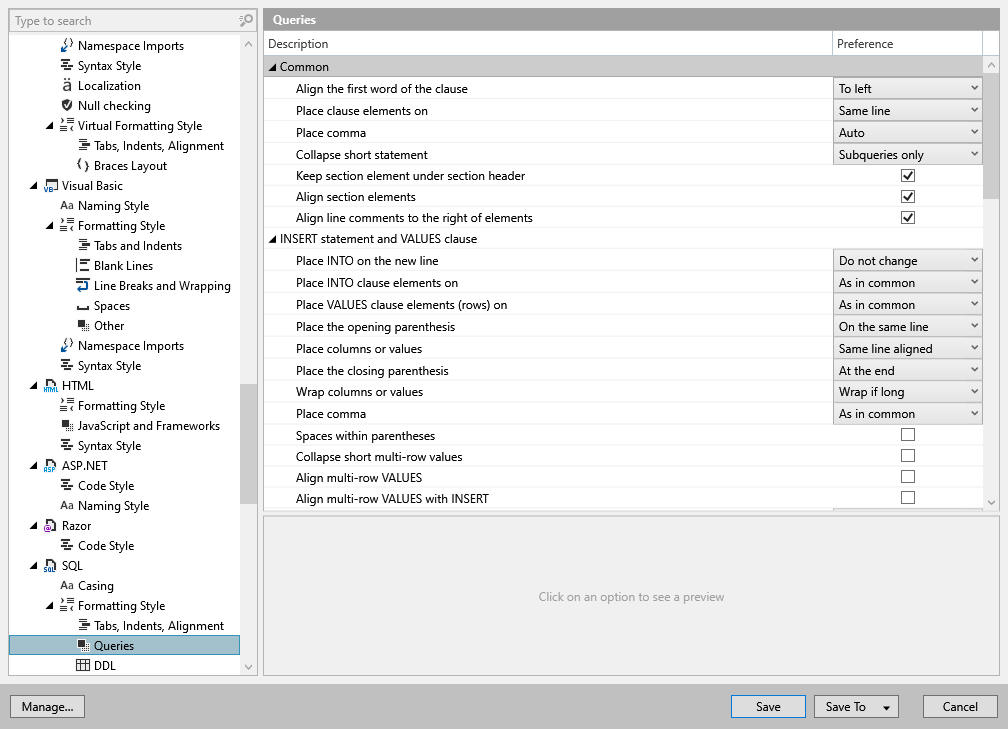
Task: Click the DDL table icon
Action: click(83, 666)
